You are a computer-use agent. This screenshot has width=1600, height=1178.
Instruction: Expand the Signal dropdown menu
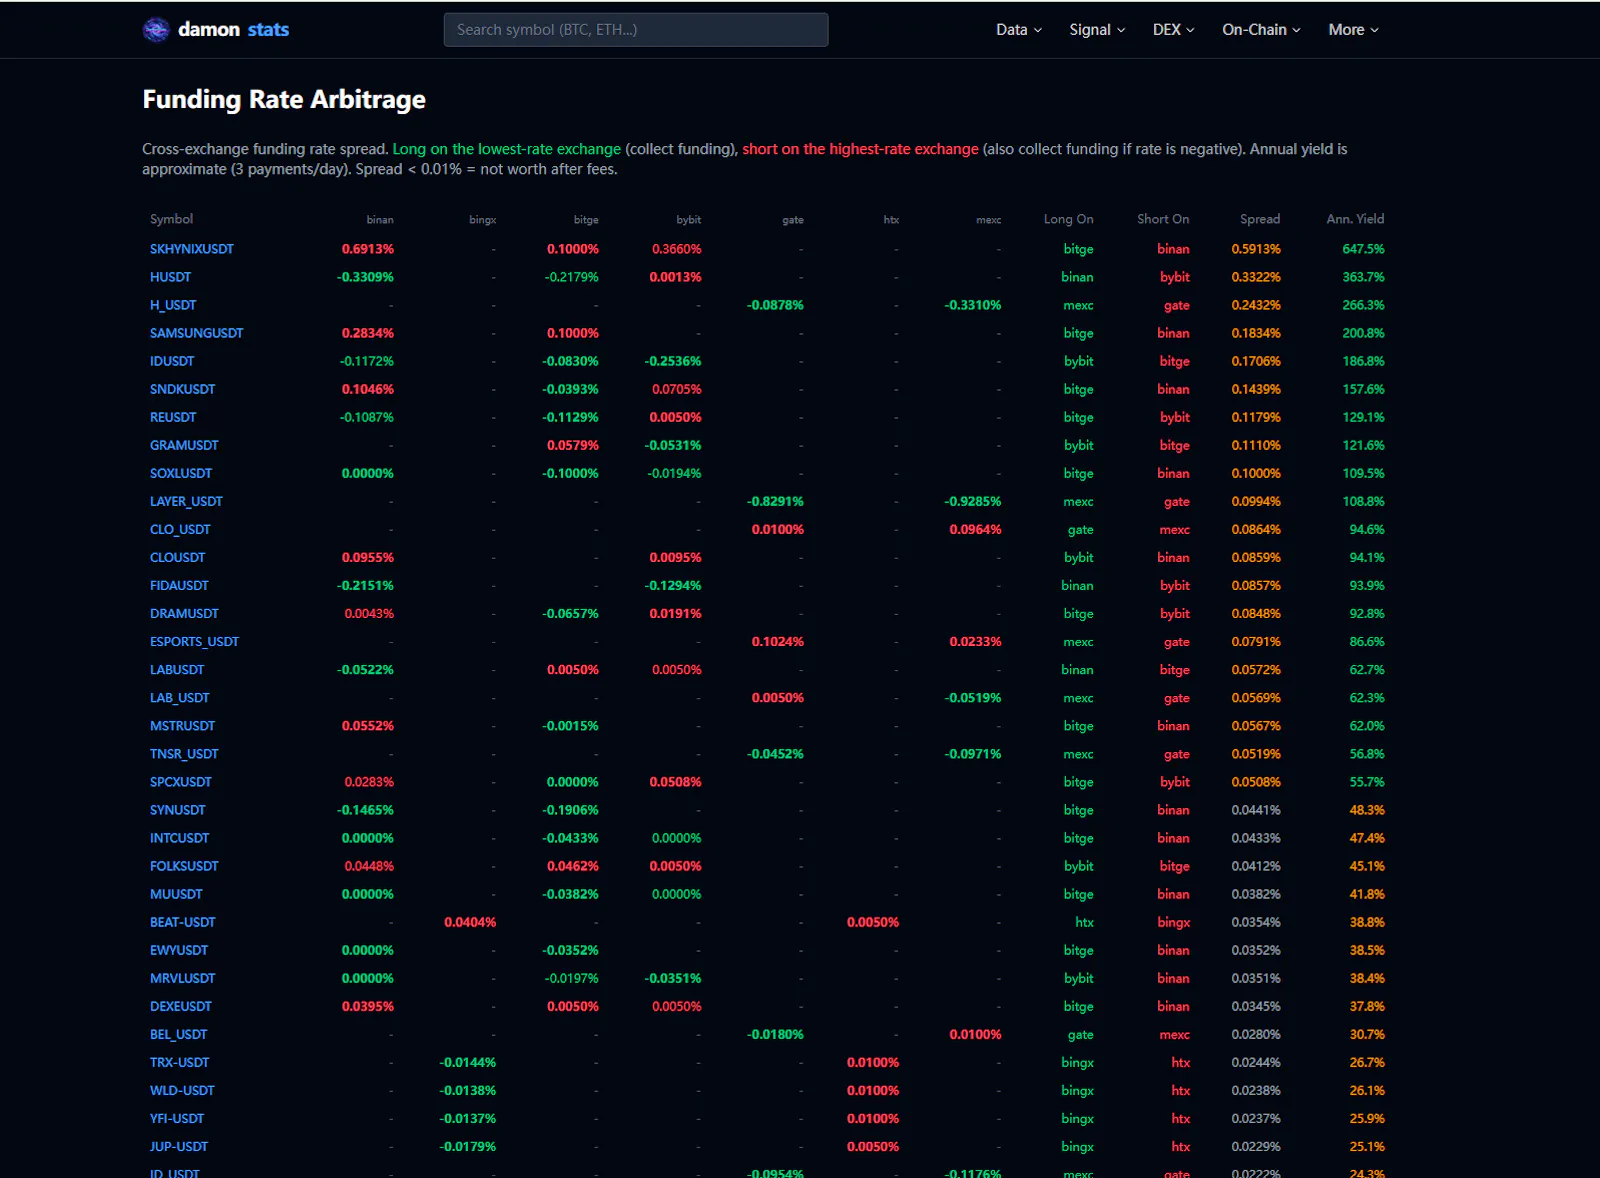coord(1097,30)
